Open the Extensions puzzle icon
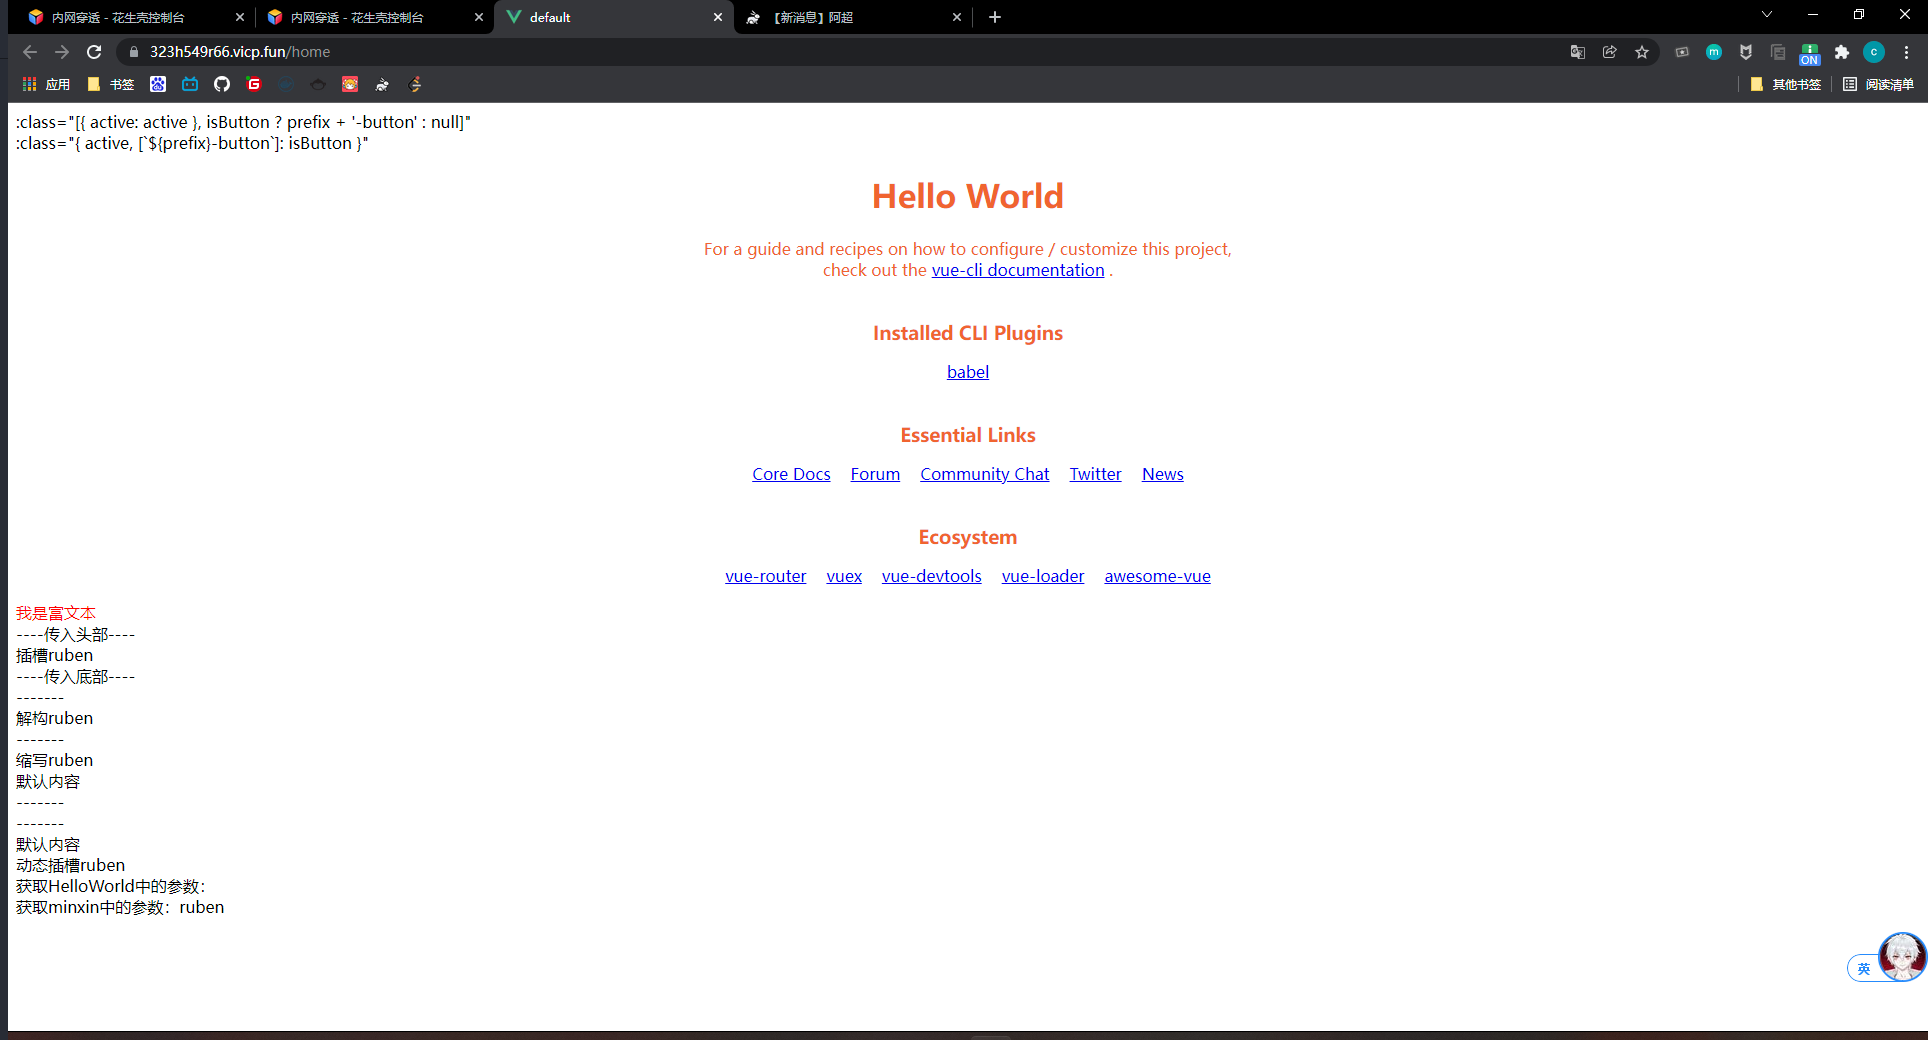The height and width of the screenshot is (1040, 1928). pos(1842,52)
